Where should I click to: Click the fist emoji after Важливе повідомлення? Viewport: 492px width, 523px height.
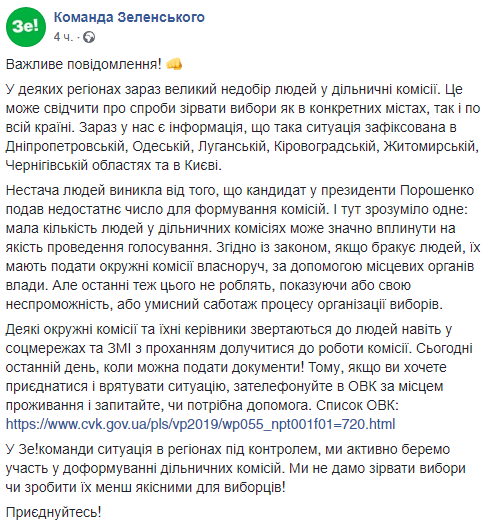click(174, 64)
